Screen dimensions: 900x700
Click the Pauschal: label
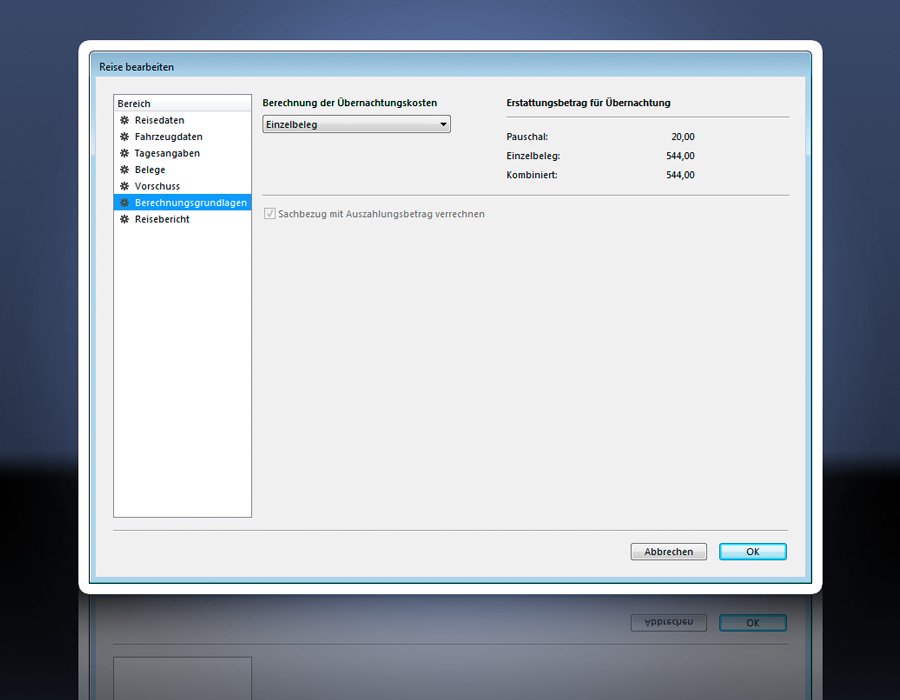pyautogui.click(x=527, y=137)
